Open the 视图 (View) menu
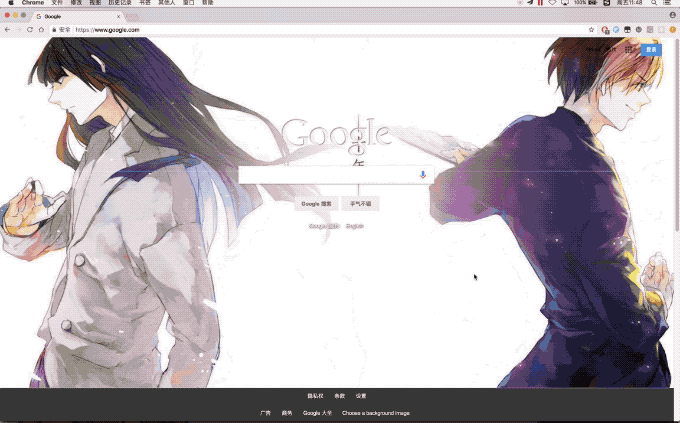 point(95,2)
